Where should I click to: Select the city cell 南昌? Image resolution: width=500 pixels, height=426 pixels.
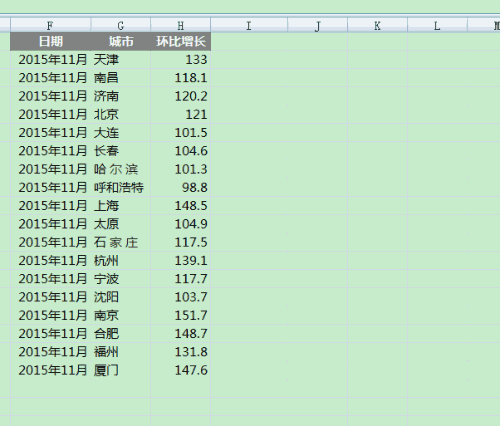point(120,78)
